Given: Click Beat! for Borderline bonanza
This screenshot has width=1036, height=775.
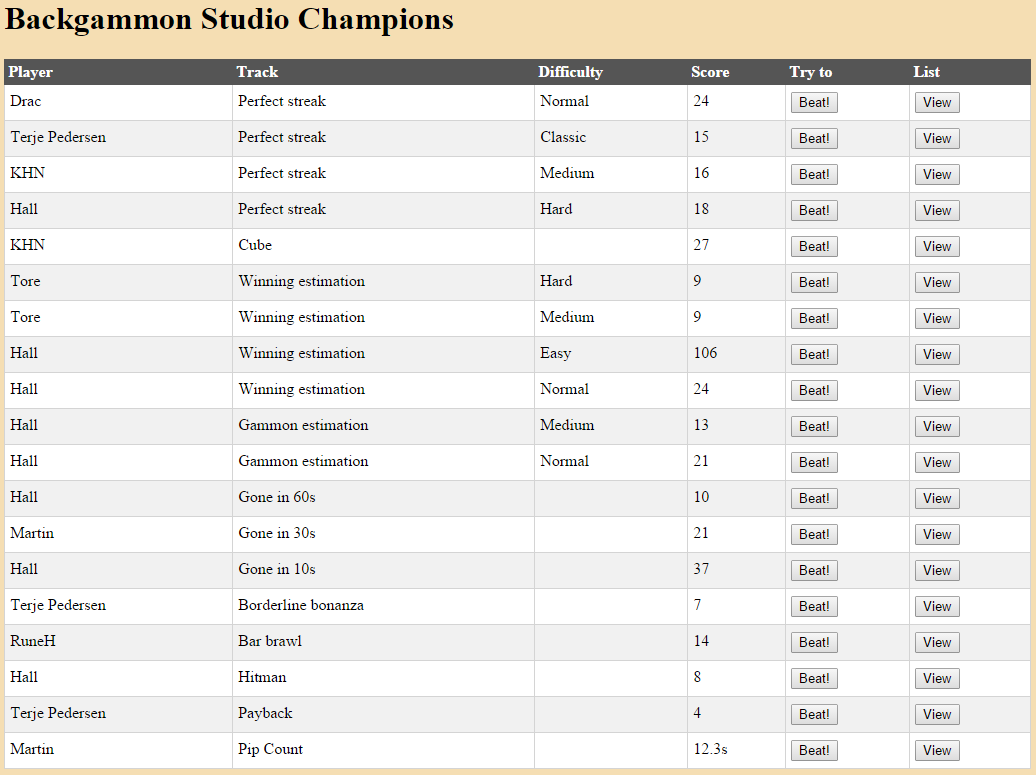Looking at the screenshot, I should tap(814, 606).
